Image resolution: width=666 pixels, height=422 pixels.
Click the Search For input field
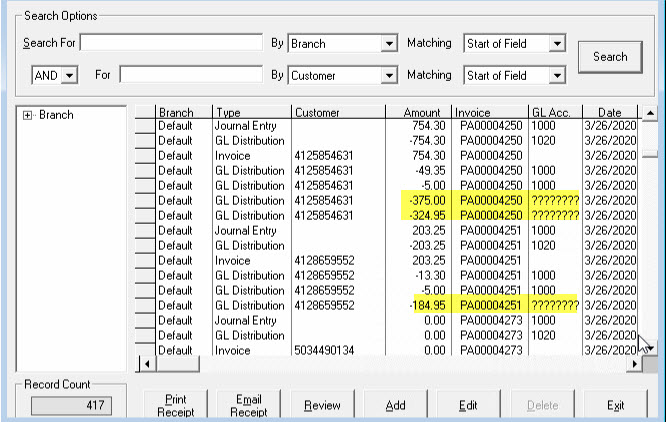pyautogui.click(x=171, y=43)
